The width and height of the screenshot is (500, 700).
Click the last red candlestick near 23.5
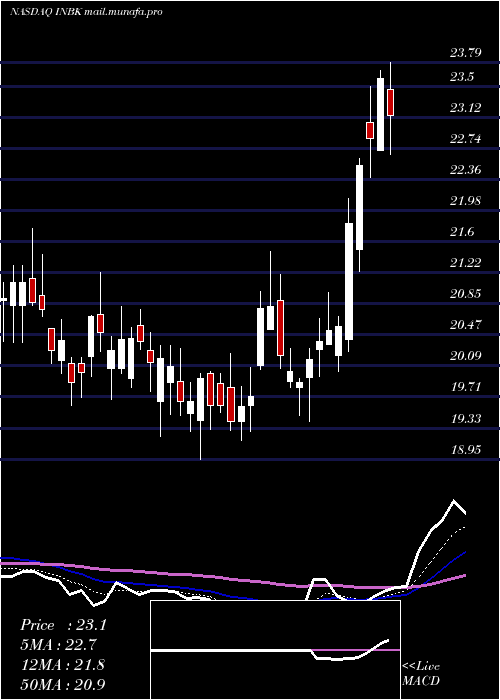click(391, 102)
